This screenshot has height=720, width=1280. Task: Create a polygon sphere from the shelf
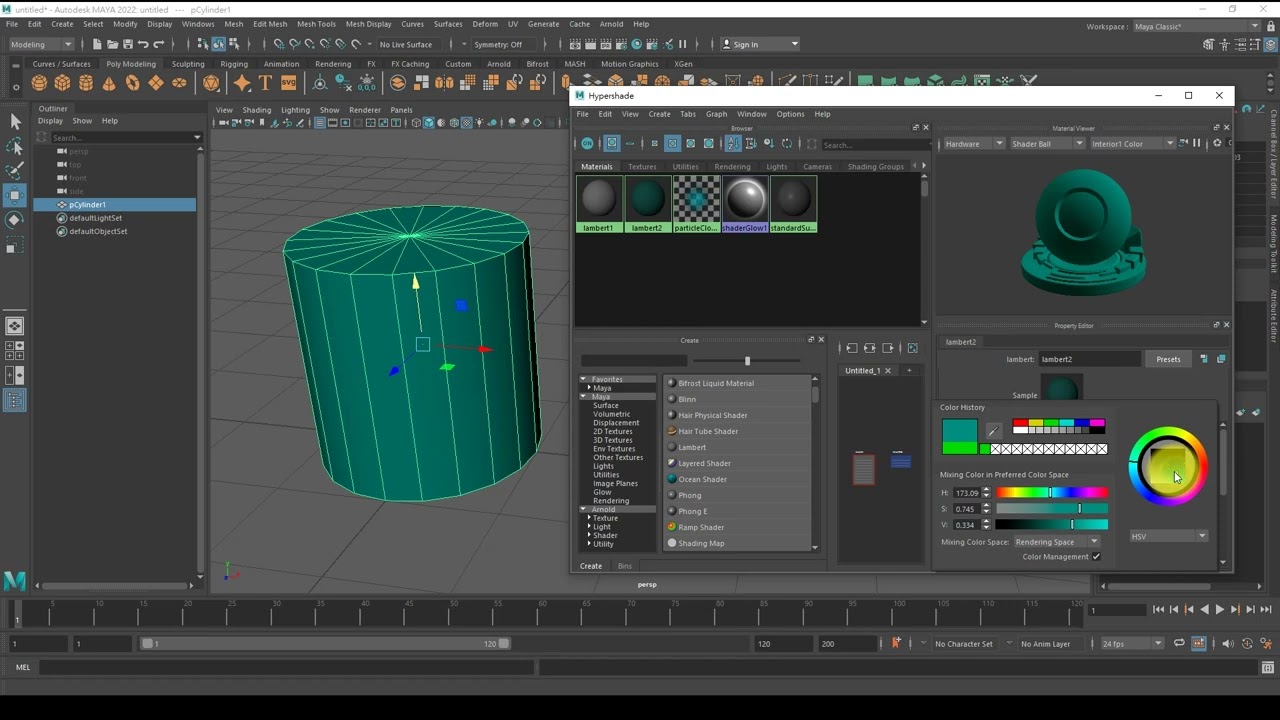(x=39, y=83)
